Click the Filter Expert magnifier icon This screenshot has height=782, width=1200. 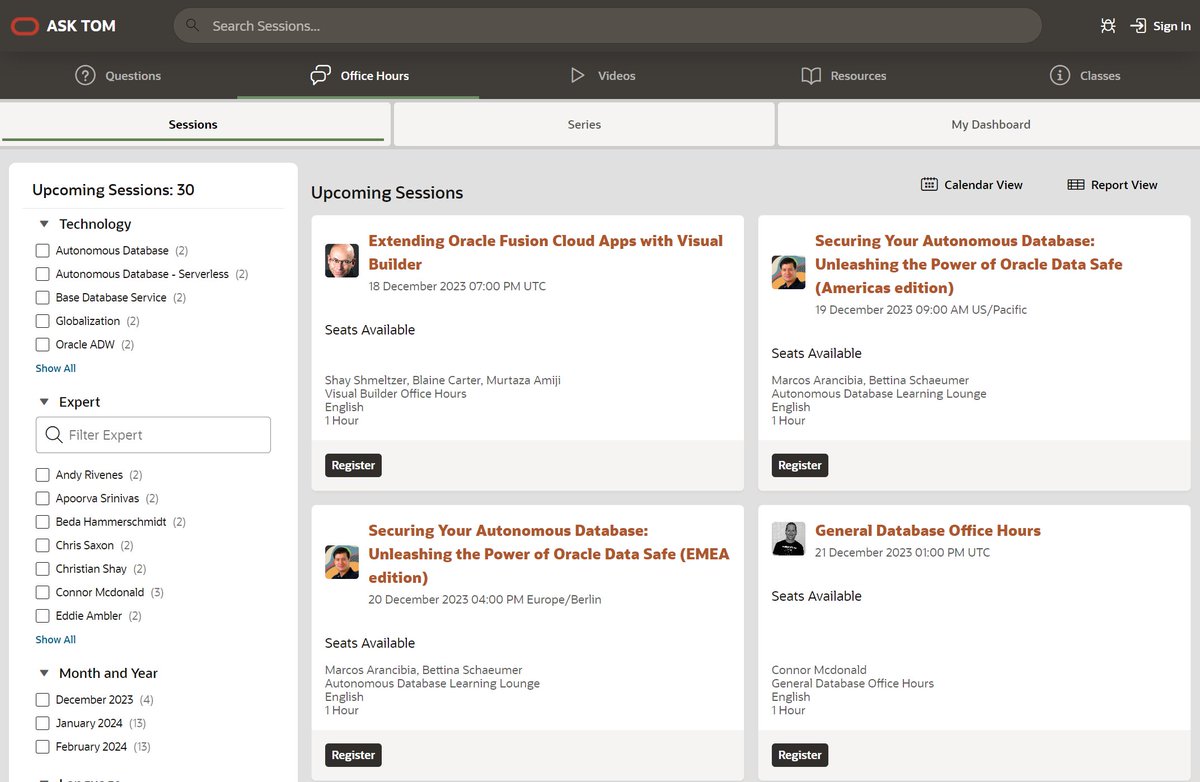(54, 435)
